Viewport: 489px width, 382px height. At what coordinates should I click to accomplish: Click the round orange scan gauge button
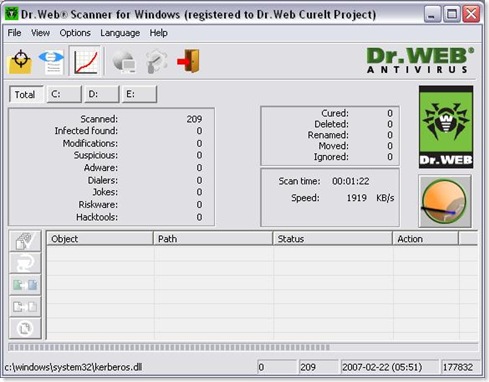445,201
